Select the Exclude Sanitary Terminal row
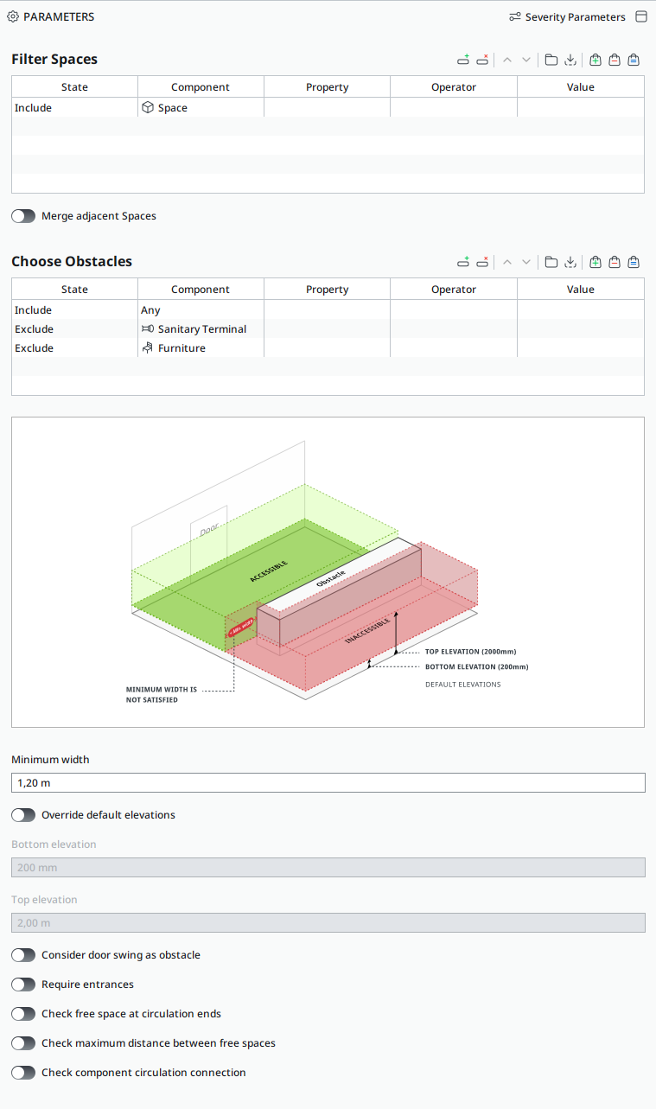 point(200,329)
